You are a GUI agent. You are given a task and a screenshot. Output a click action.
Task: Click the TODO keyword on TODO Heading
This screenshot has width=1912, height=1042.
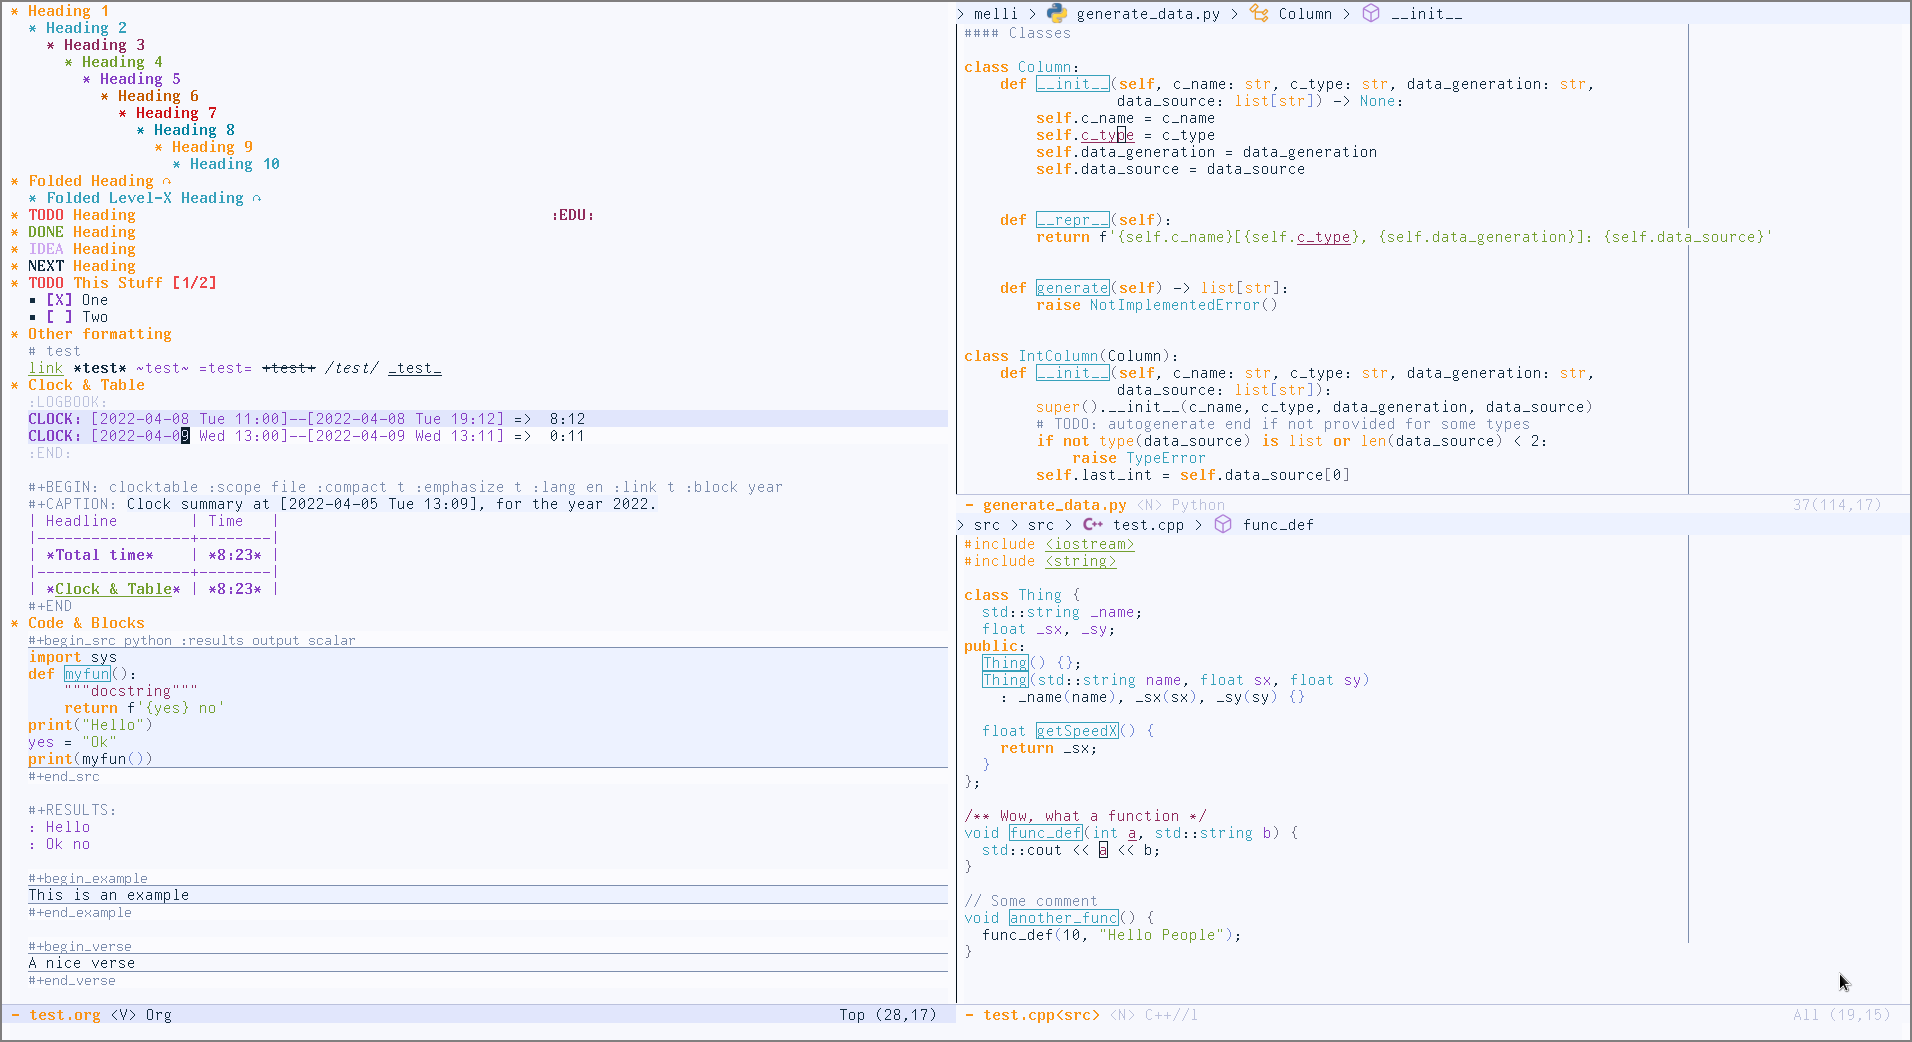point(46,215)
